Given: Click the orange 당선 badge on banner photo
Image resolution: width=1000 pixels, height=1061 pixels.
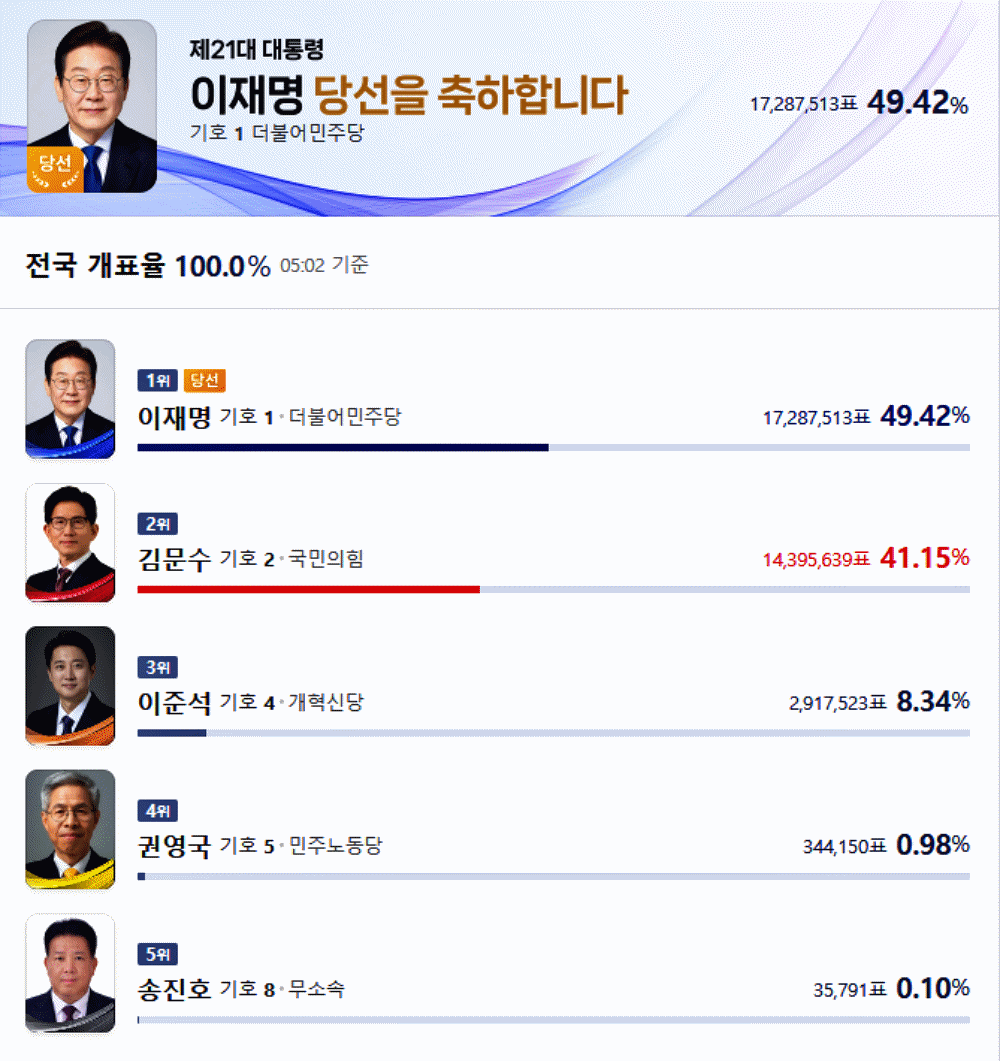Looking at the screenshot, I should tap(55, 169).
